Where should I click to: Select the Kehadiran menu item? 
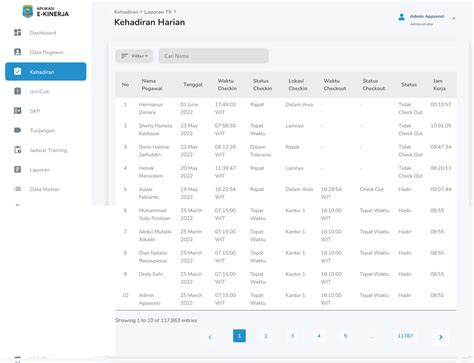(46, 72)
